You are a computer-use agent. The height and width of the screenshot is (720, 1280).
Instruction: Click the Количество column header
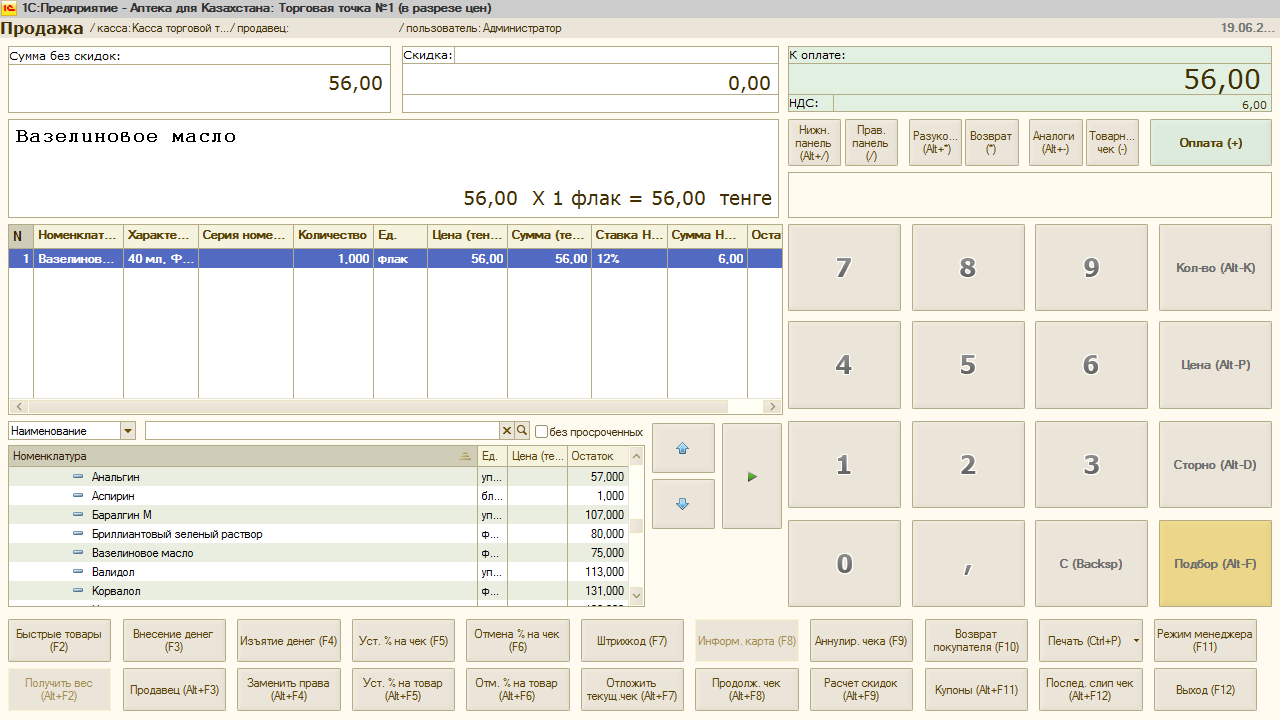[x=333, y=235]
